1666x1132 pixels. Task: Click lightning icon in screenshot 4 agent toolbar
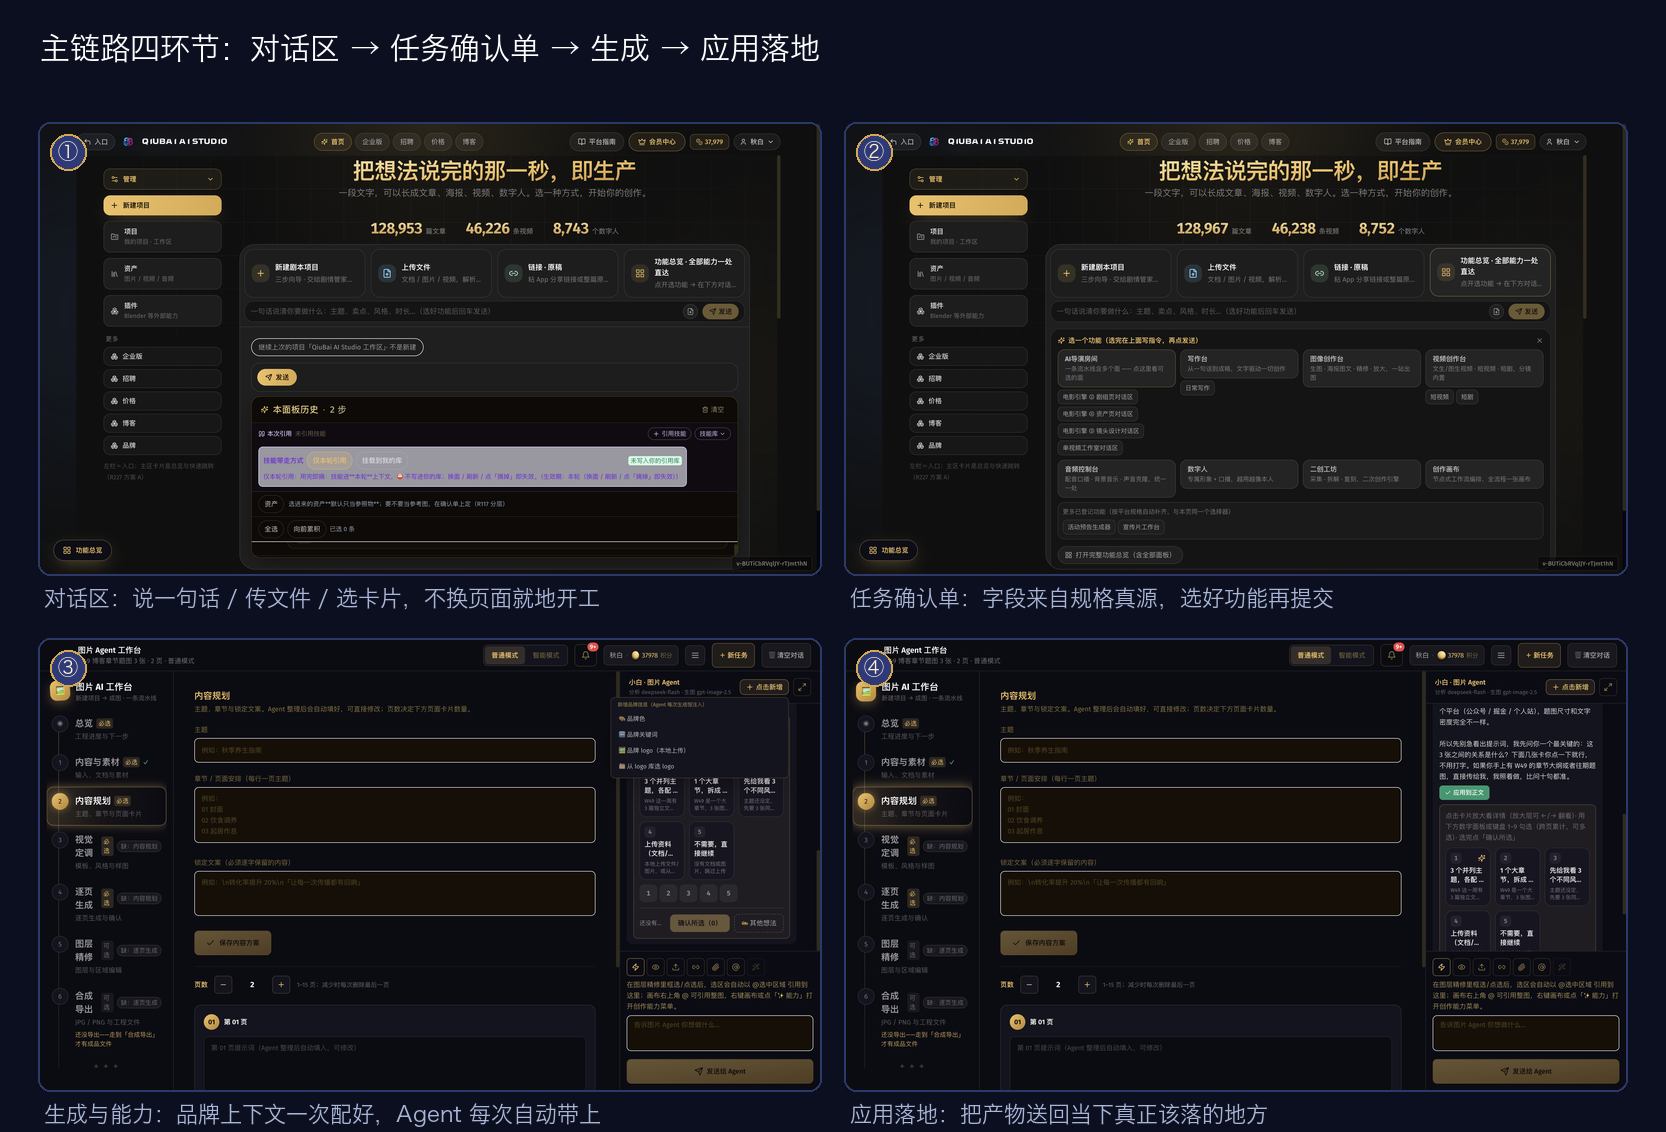(1441, 967)
